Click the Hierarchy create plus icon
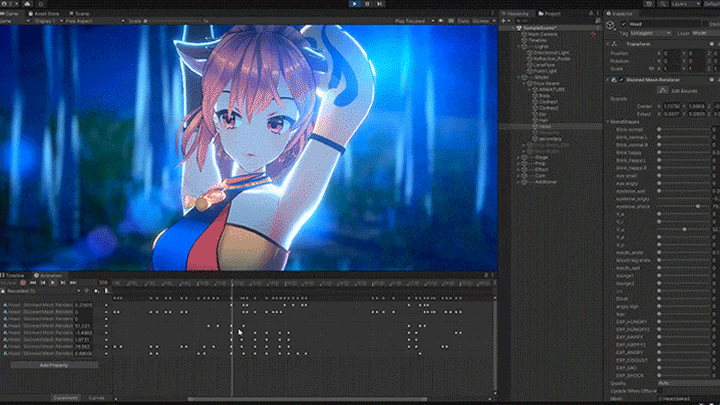Screen dimensions: 720x405 [504, 21]
